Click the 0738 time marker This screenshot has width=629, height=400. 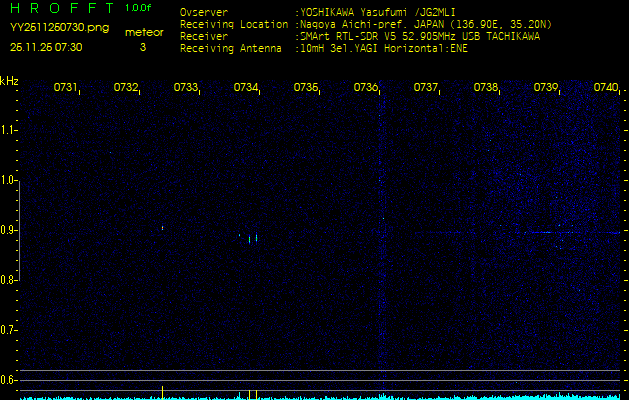(485, 87)
